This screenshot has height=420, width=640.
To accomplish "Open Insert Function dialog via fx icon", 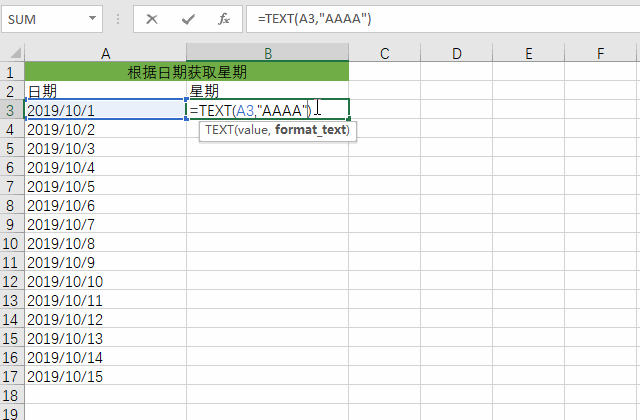I will (x=224, y=19).
